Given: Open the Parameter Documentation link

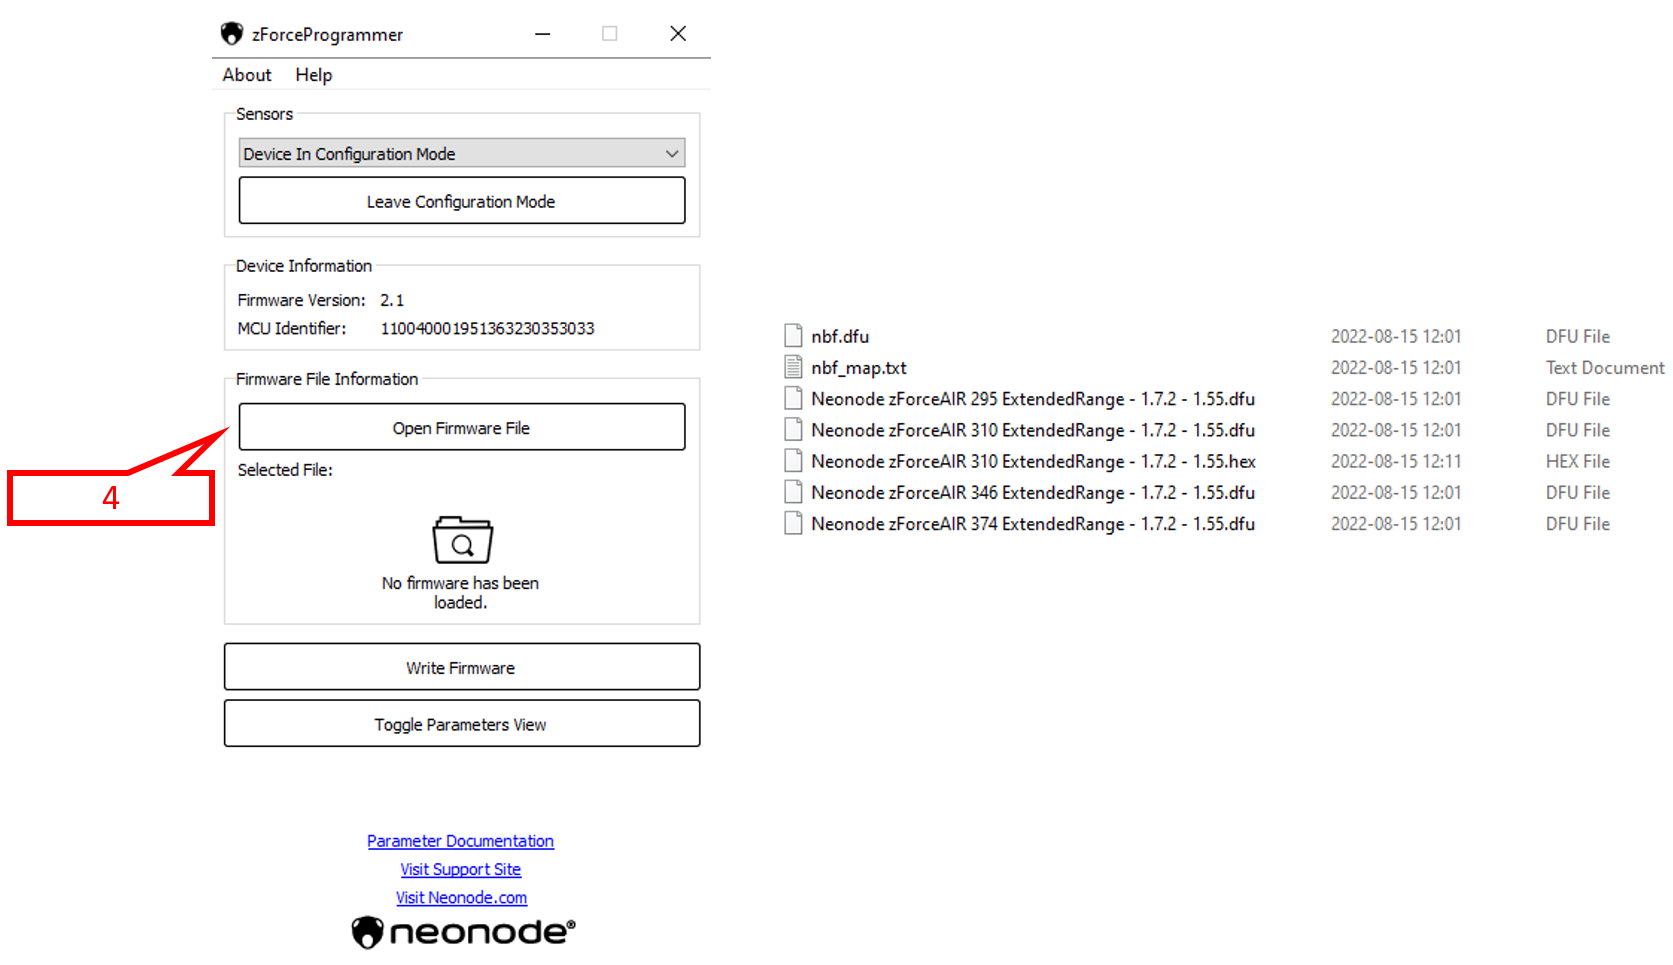Looking at the screenshot, I should 460,841.
